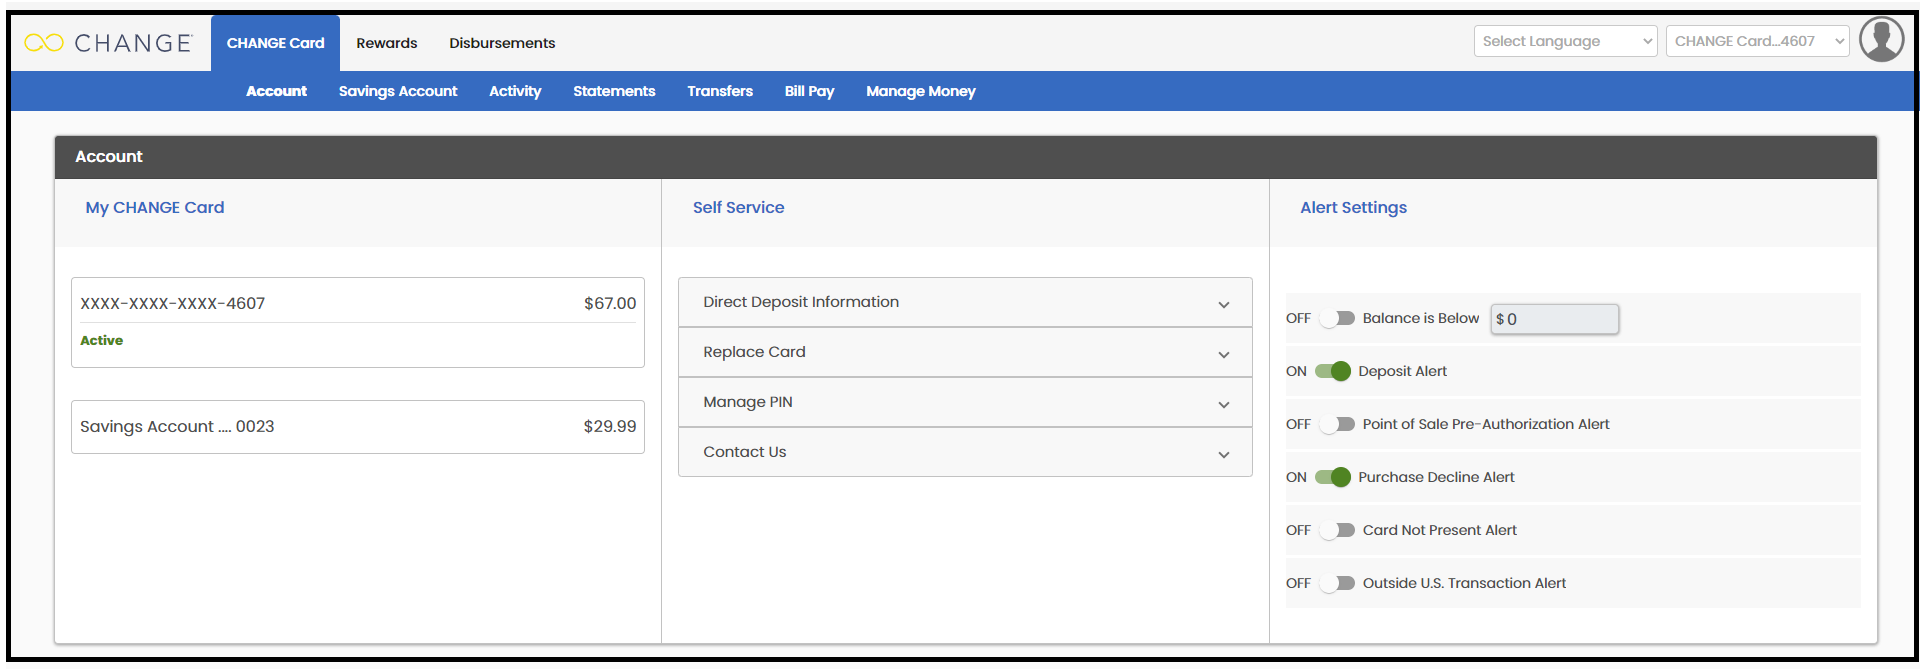Turn off the Purchase Decline Alert toggle
This screenshot has width=1931, height=669.
click(x=1333, y=477)
